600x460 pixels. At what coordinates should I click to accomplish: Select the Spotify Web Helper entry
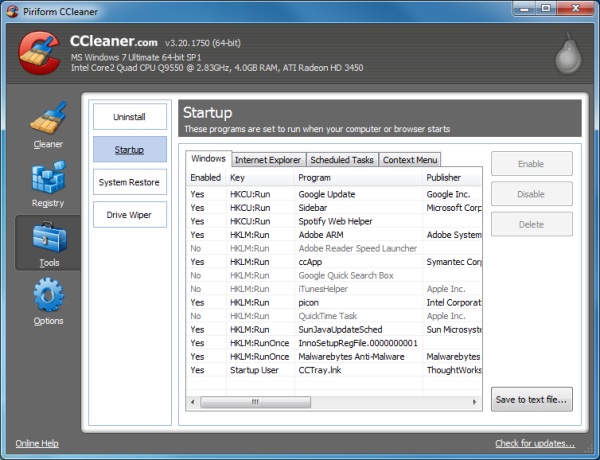(x=334, y=221)
